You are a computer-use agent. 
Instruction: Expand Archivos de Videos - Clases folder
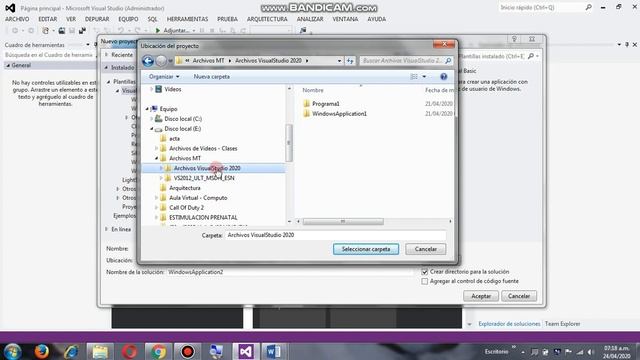point(156,149)
